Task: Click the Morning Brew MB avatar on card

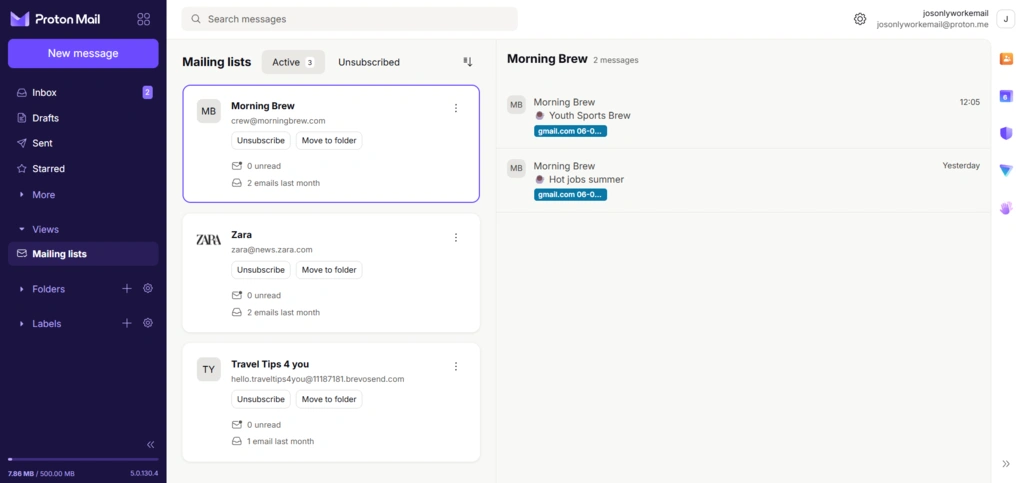Action: click(x=209, y=111)
